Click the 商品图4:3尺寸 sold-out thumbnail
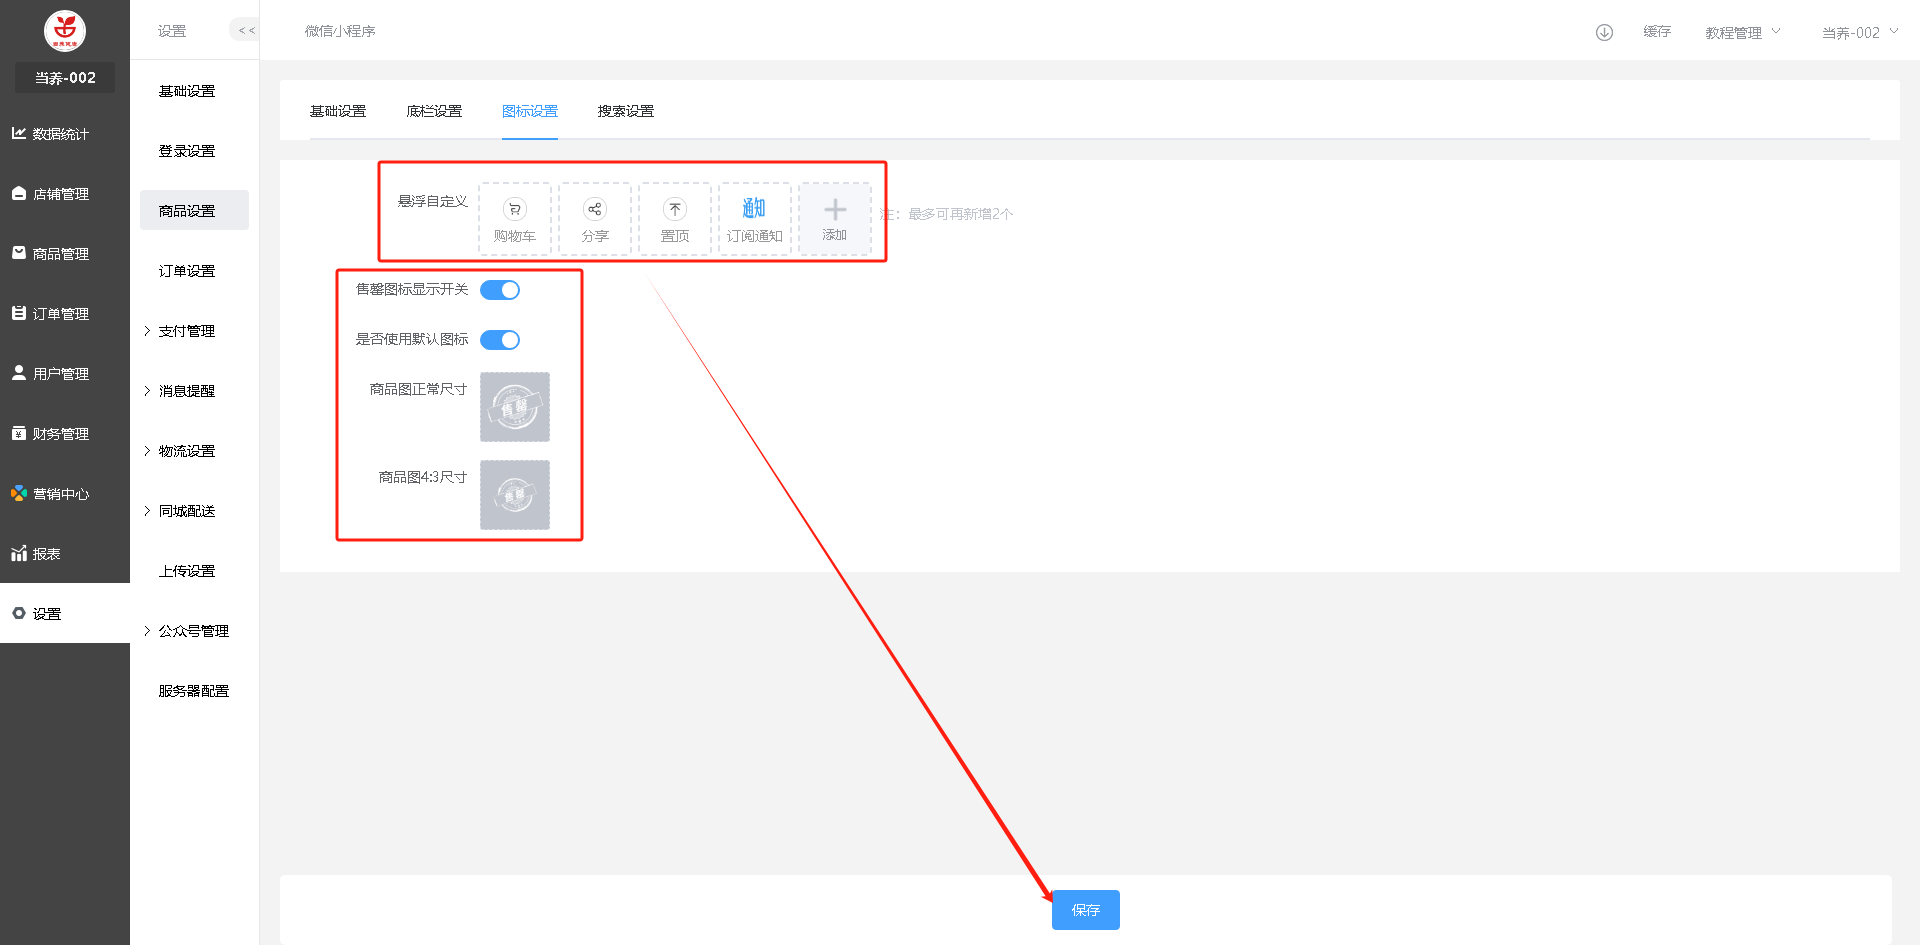 pos(515,495)
